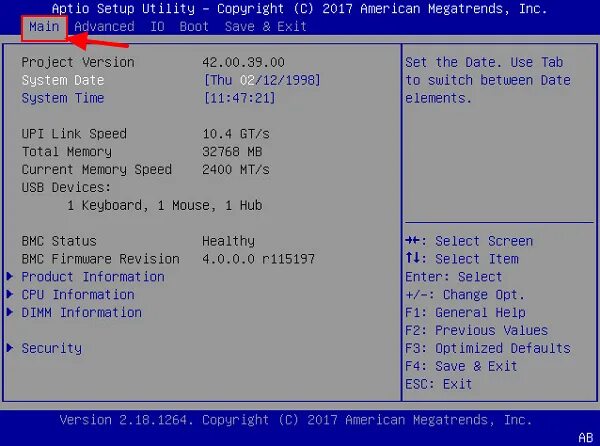This screenshot has height=446, width=600.
Task: Click the +/-: Change Opt. hint
Action: [x=465, y=295]
